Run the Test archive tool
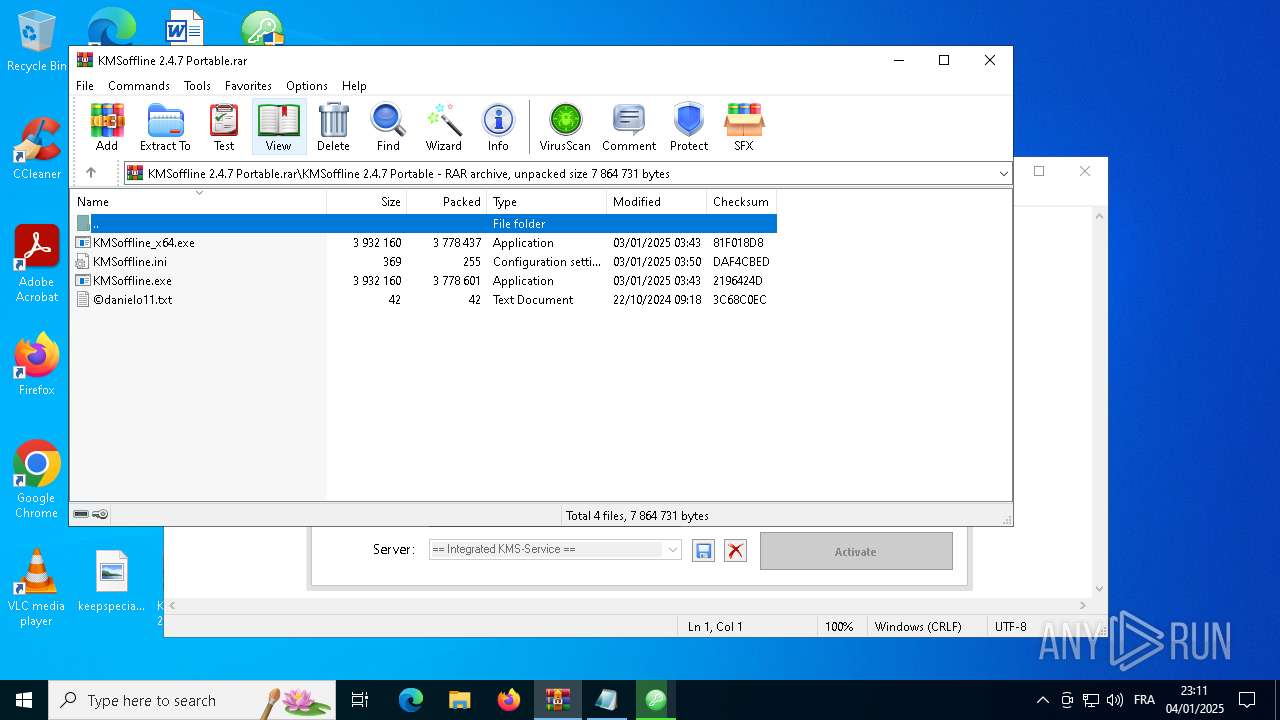The image size is (1280, 720). click(224, 127)
